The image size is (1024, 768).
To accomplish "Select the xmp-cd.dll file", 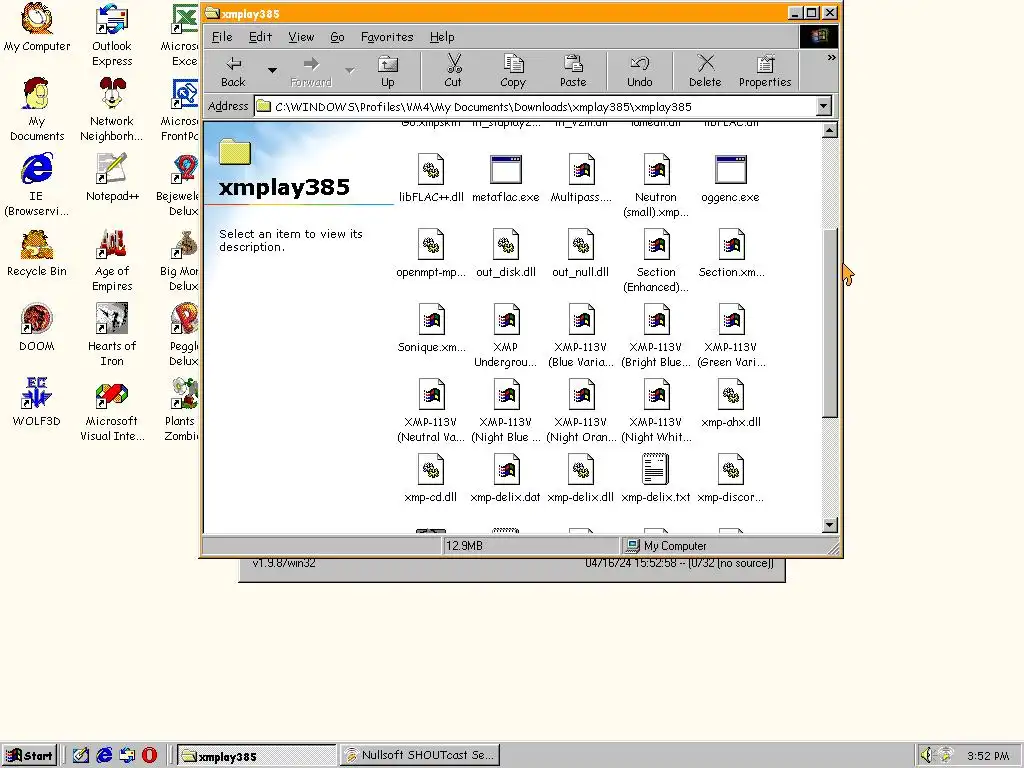I will coord(431,479).
